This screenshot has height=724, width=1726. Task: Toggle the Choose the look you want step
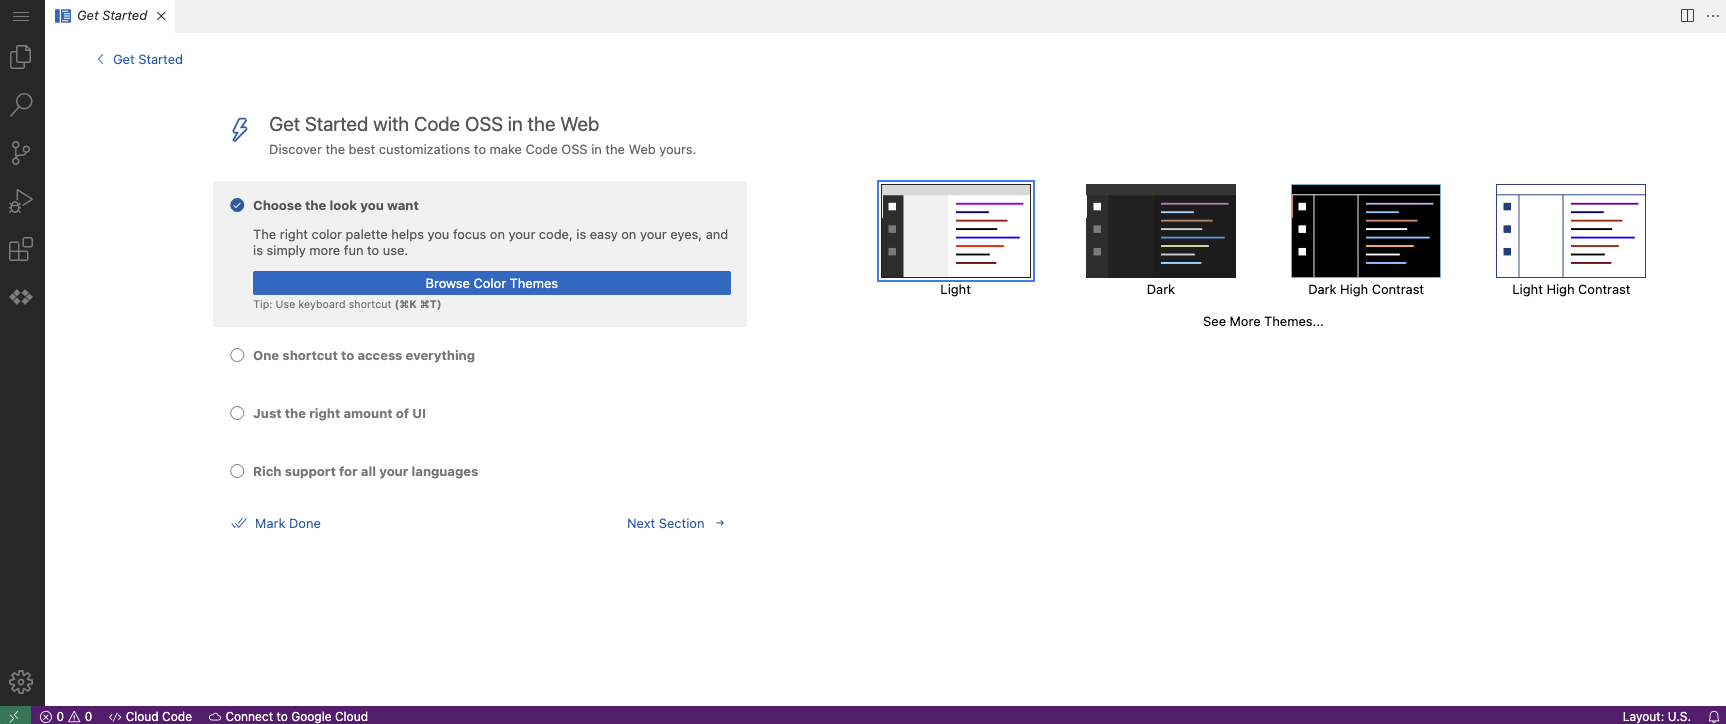tap(237, 205)
